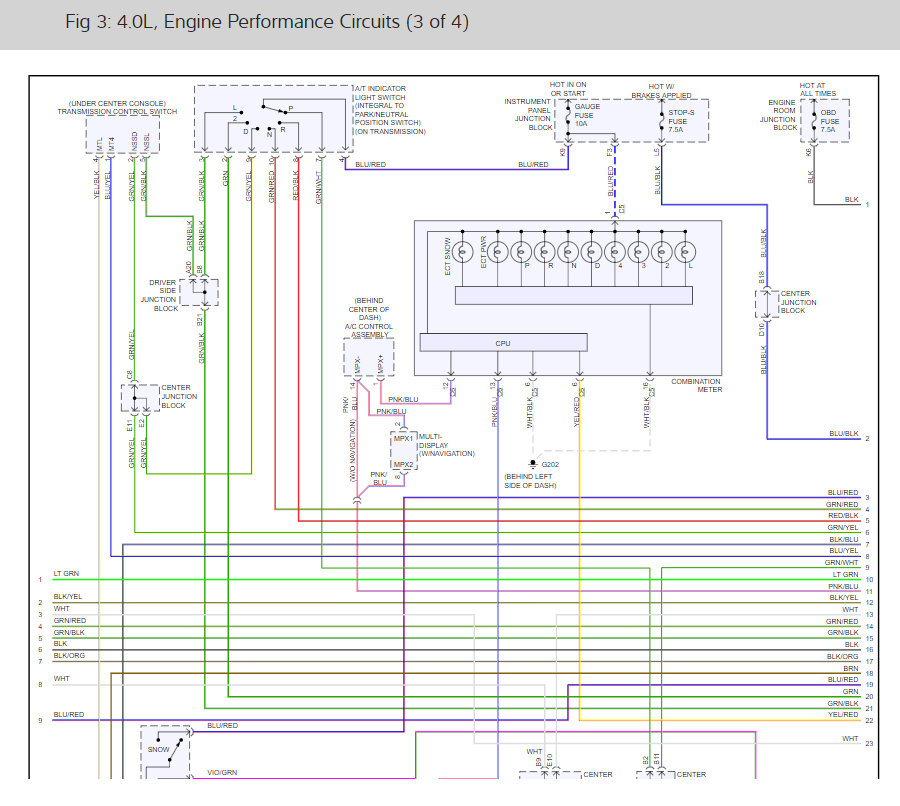Click the VIO/GRN wire label
Image resolution: width=900 pixels, height=806 pixels.
tap(222, 773)
